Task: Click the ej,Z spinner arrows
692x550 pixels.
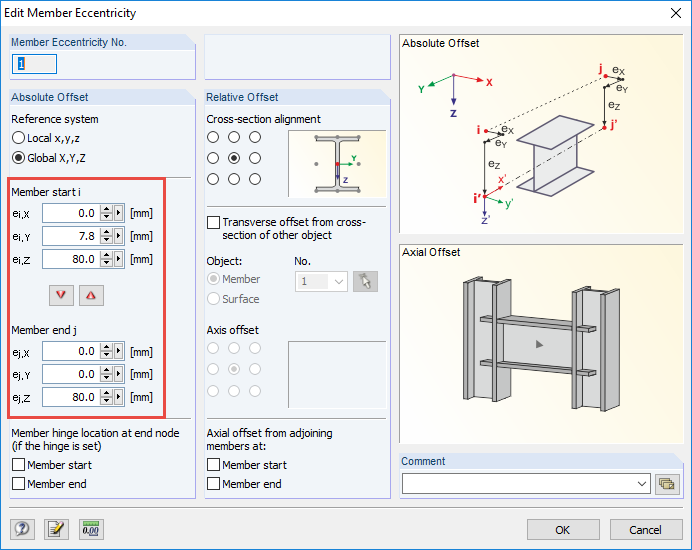Action: pos(106,397)
